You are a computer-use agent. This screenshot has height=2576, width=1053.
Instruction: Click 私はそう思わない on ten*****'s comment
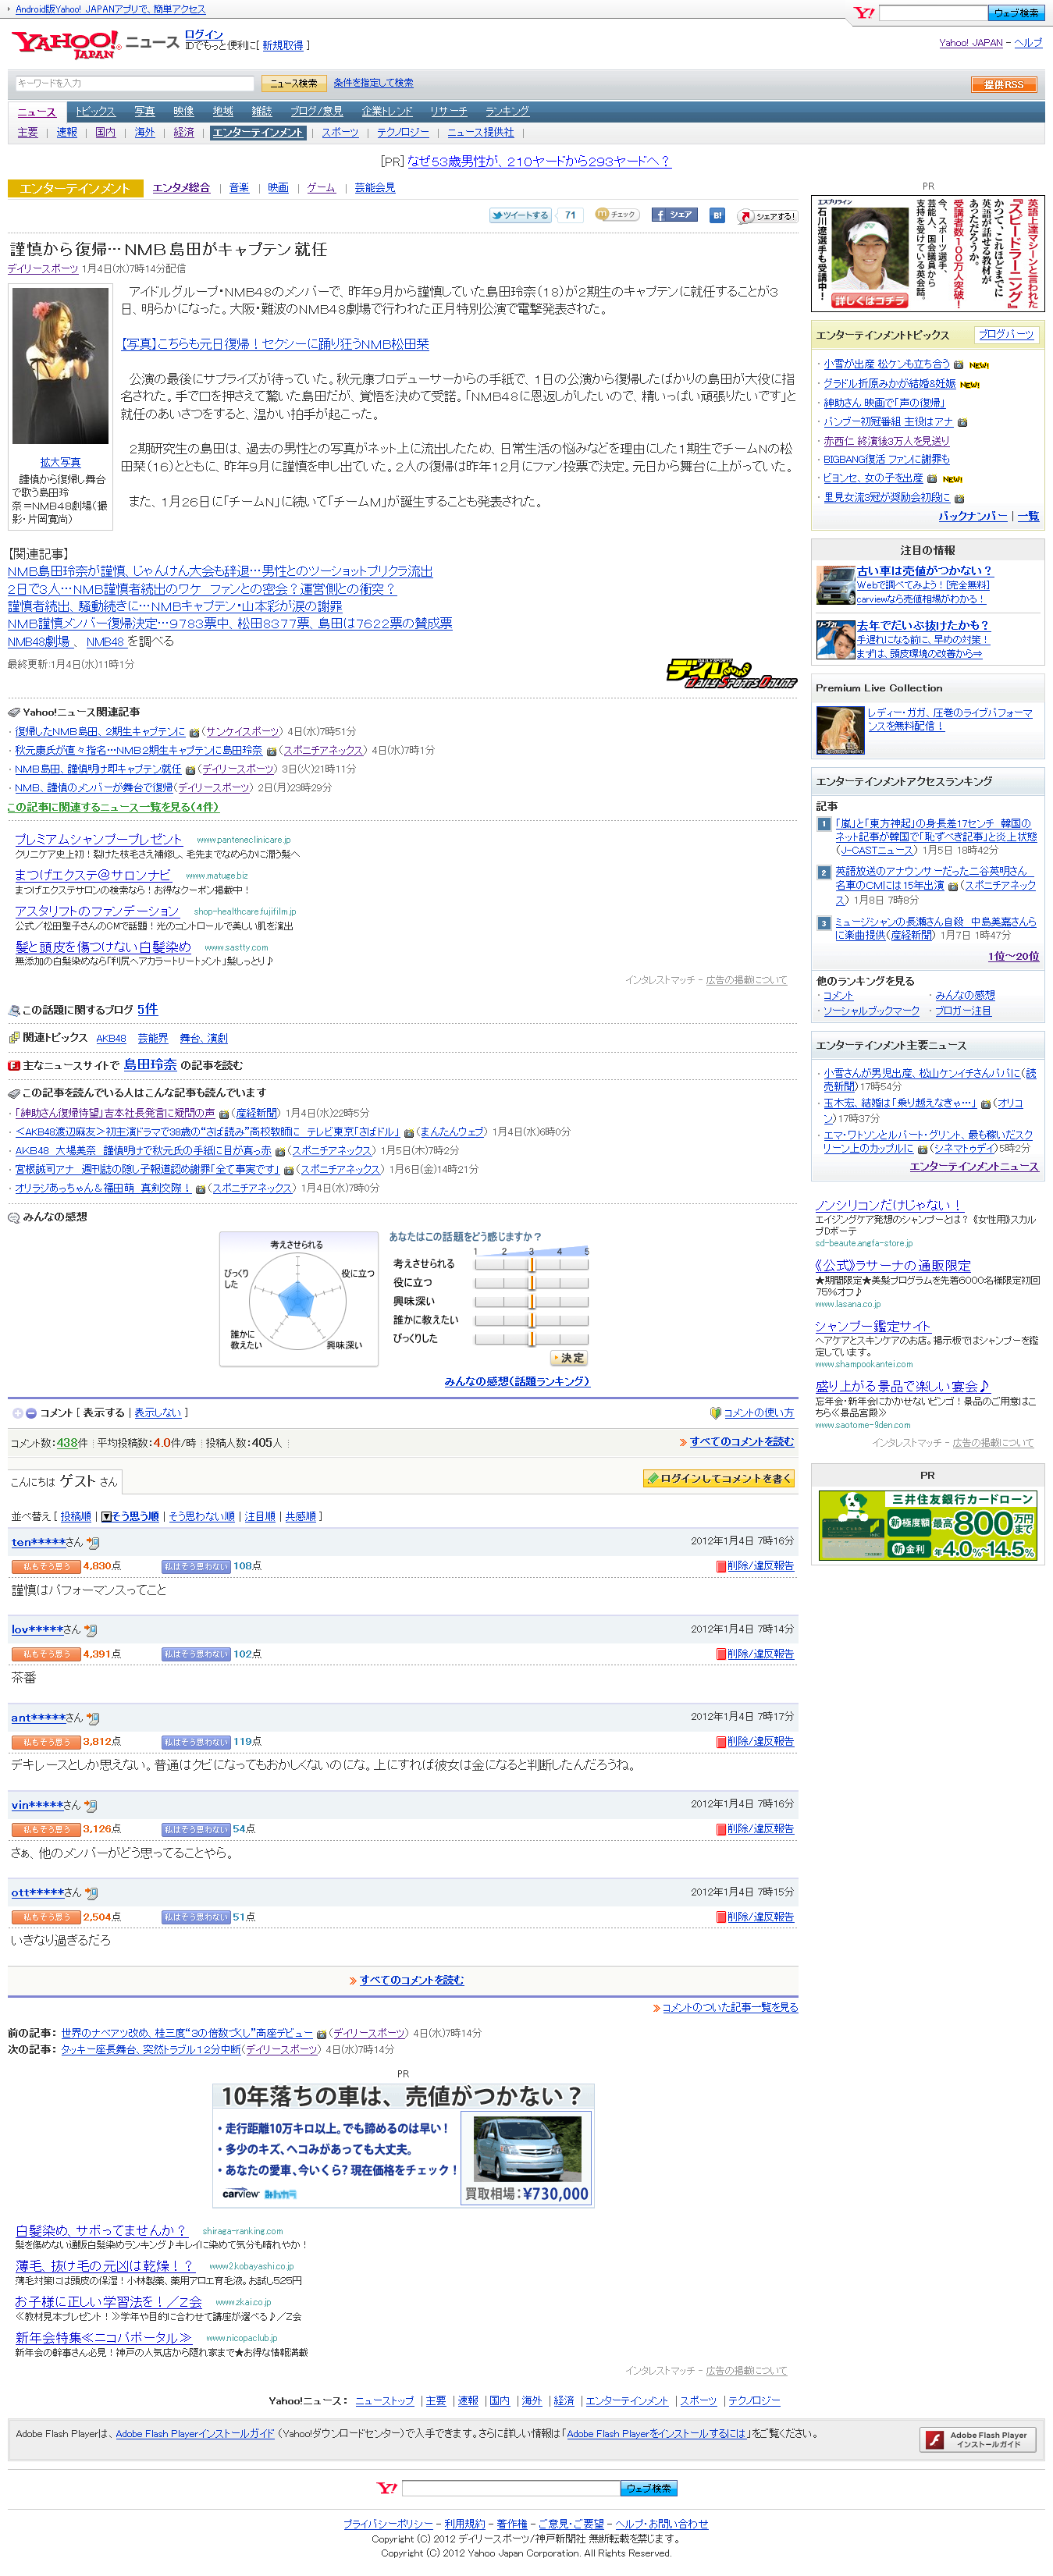(x=196, y=1566)
